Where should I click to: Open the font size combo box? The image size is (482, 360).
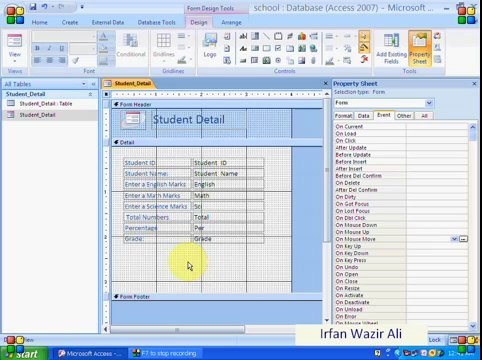83,49
